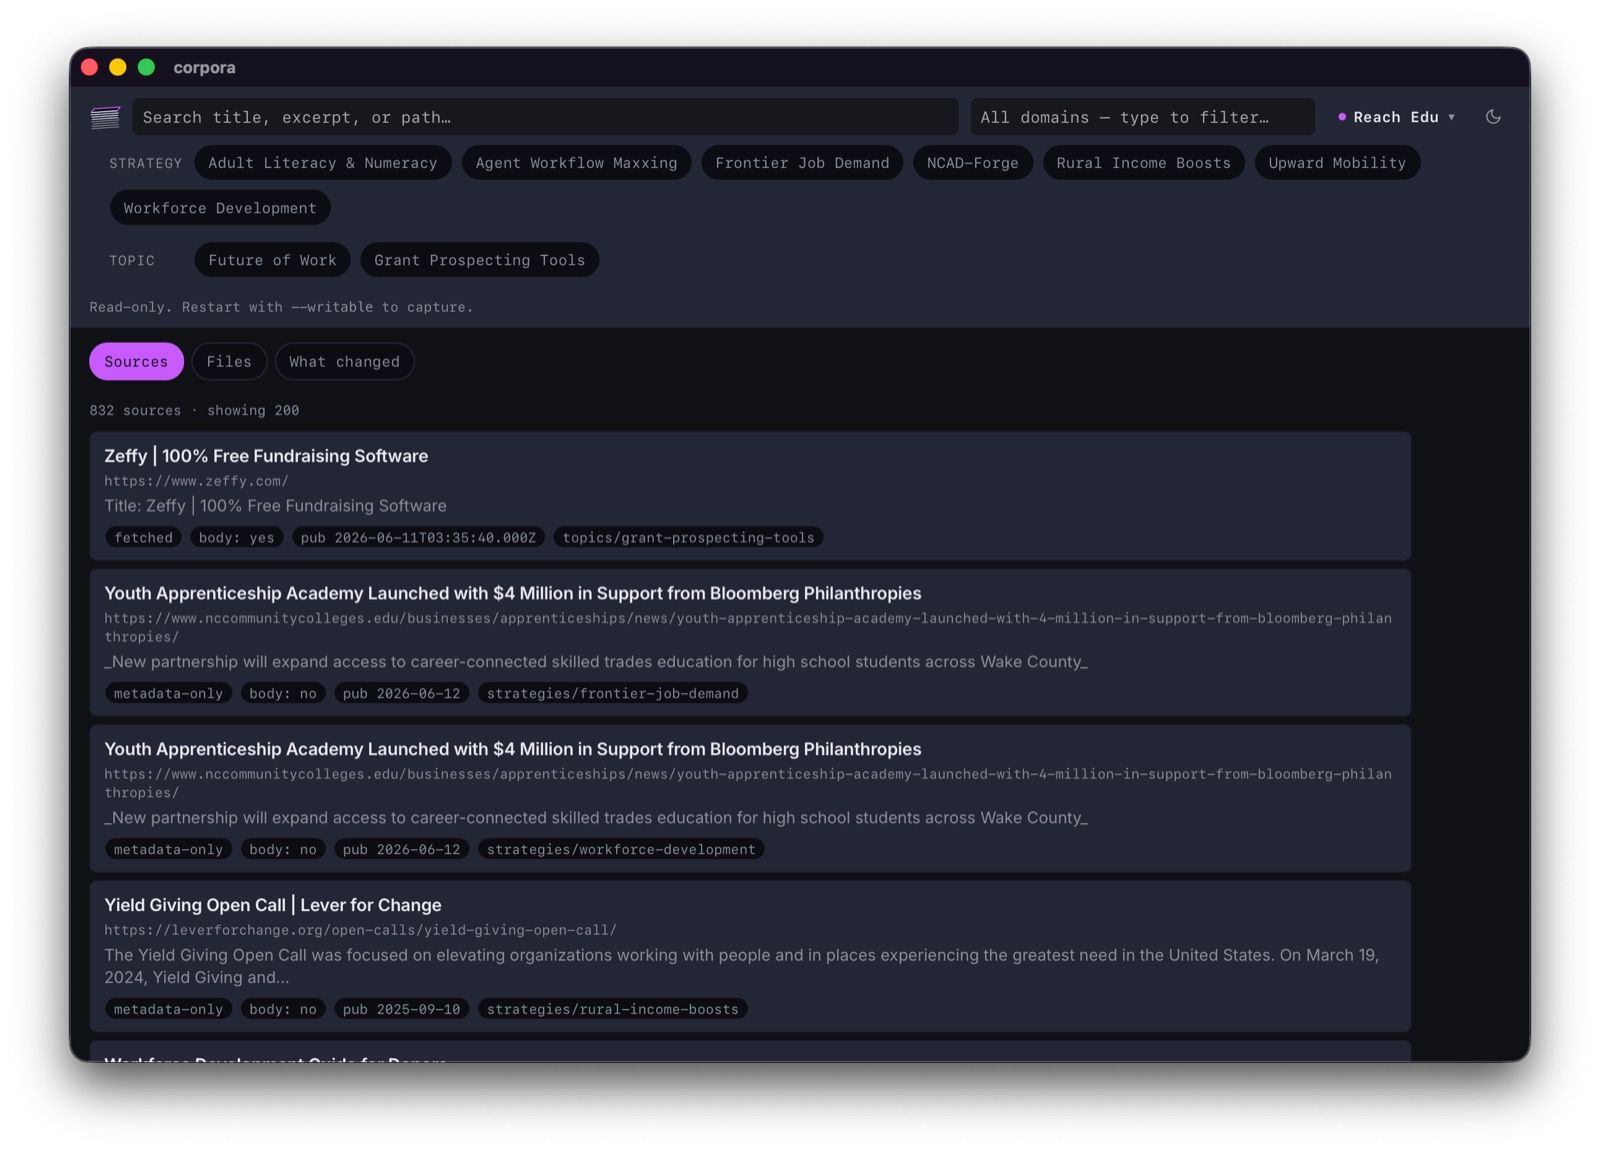Open the Yield Giving Open Call source title
Screen dimensions: 1600x1154
click(273, 905)
